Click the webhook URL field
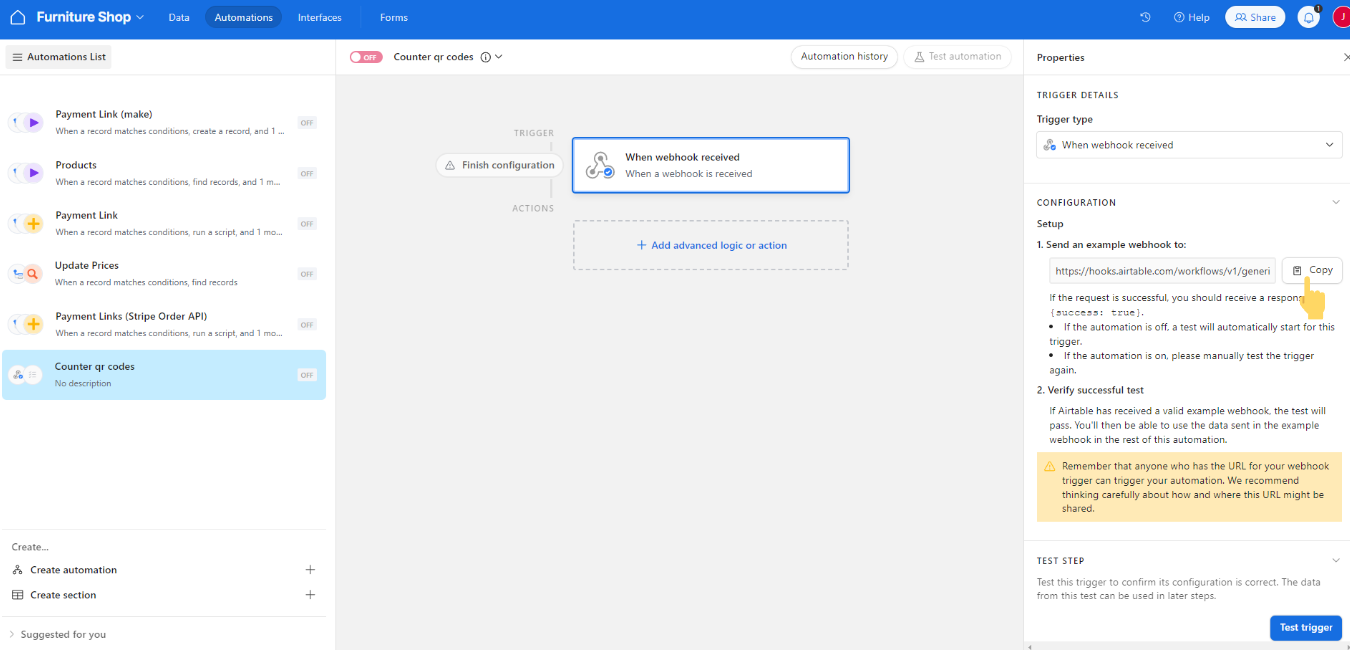Viewport: 1350px width, 650px height. tap(1162, 271)
